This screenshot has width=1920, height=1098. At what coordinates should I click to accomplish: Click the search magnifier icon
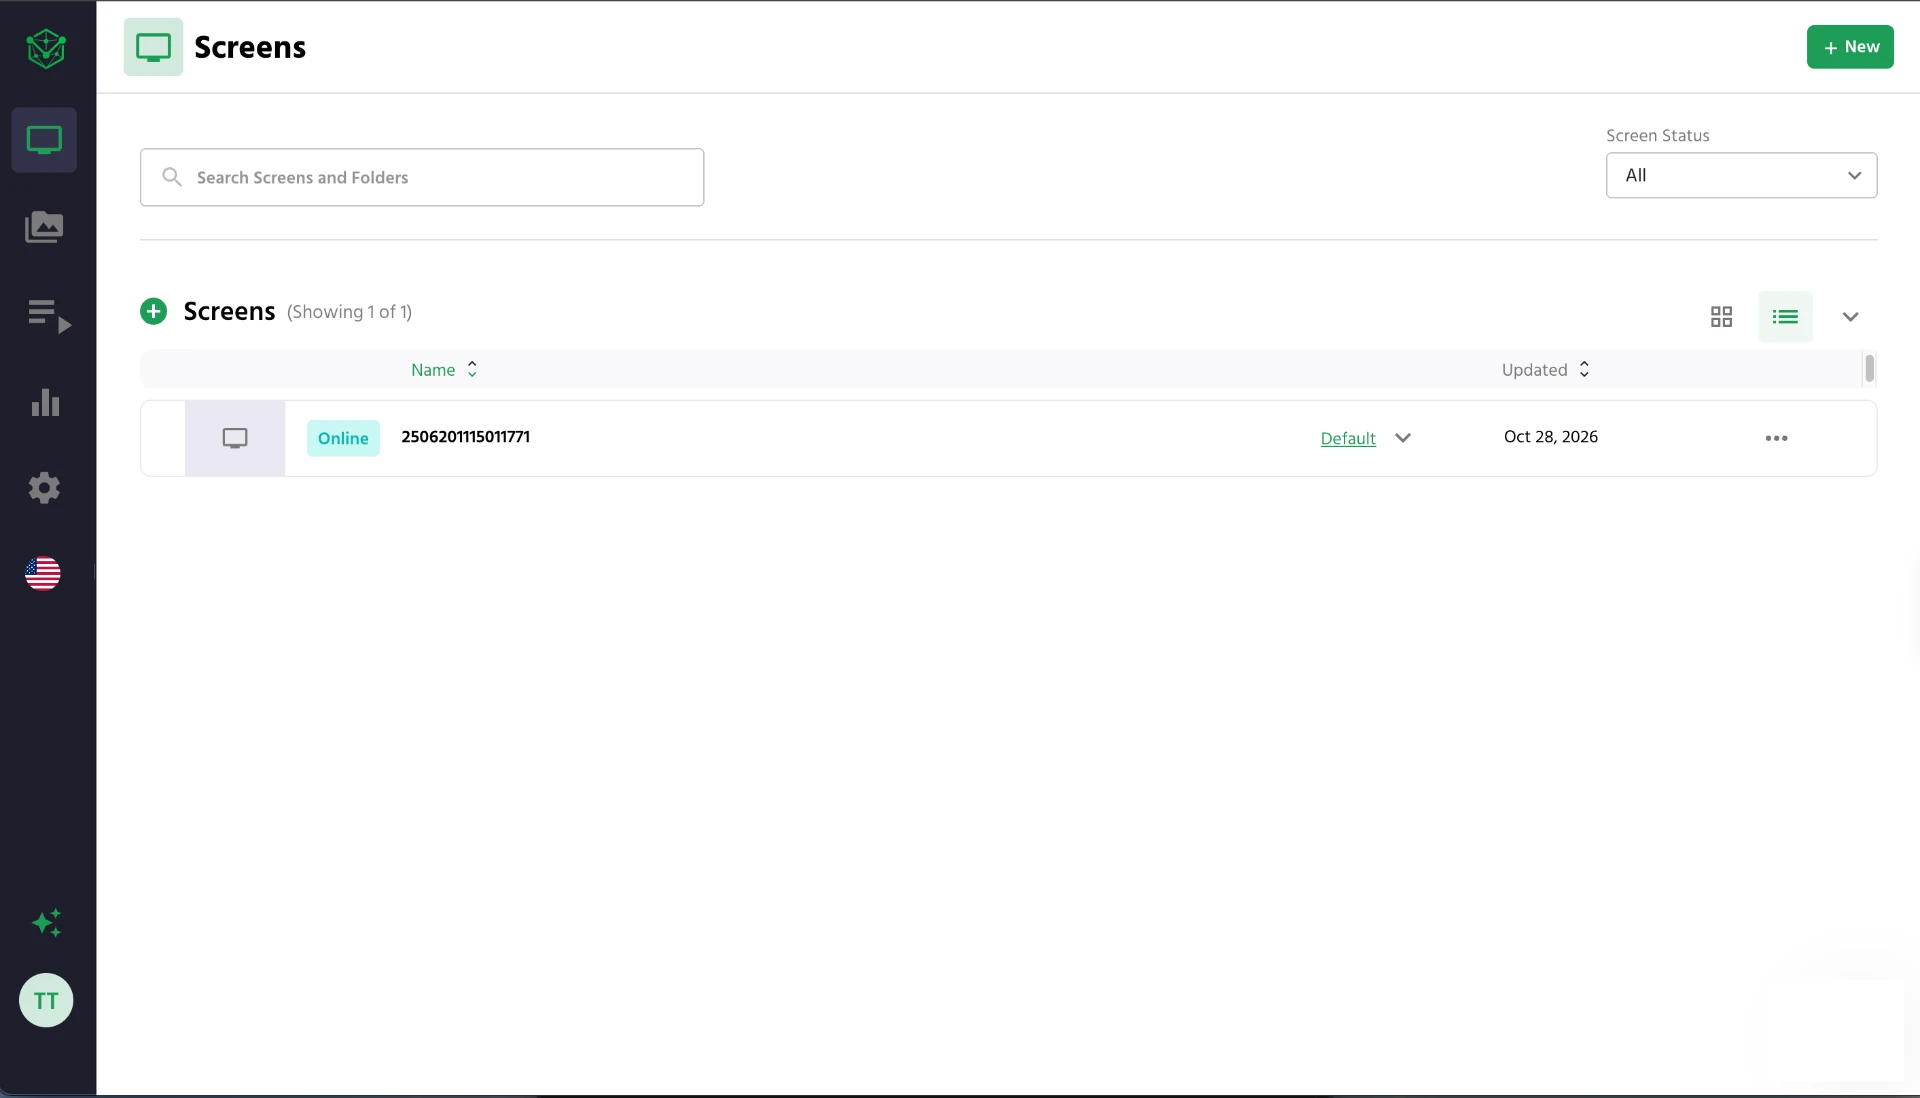[172, 177]
